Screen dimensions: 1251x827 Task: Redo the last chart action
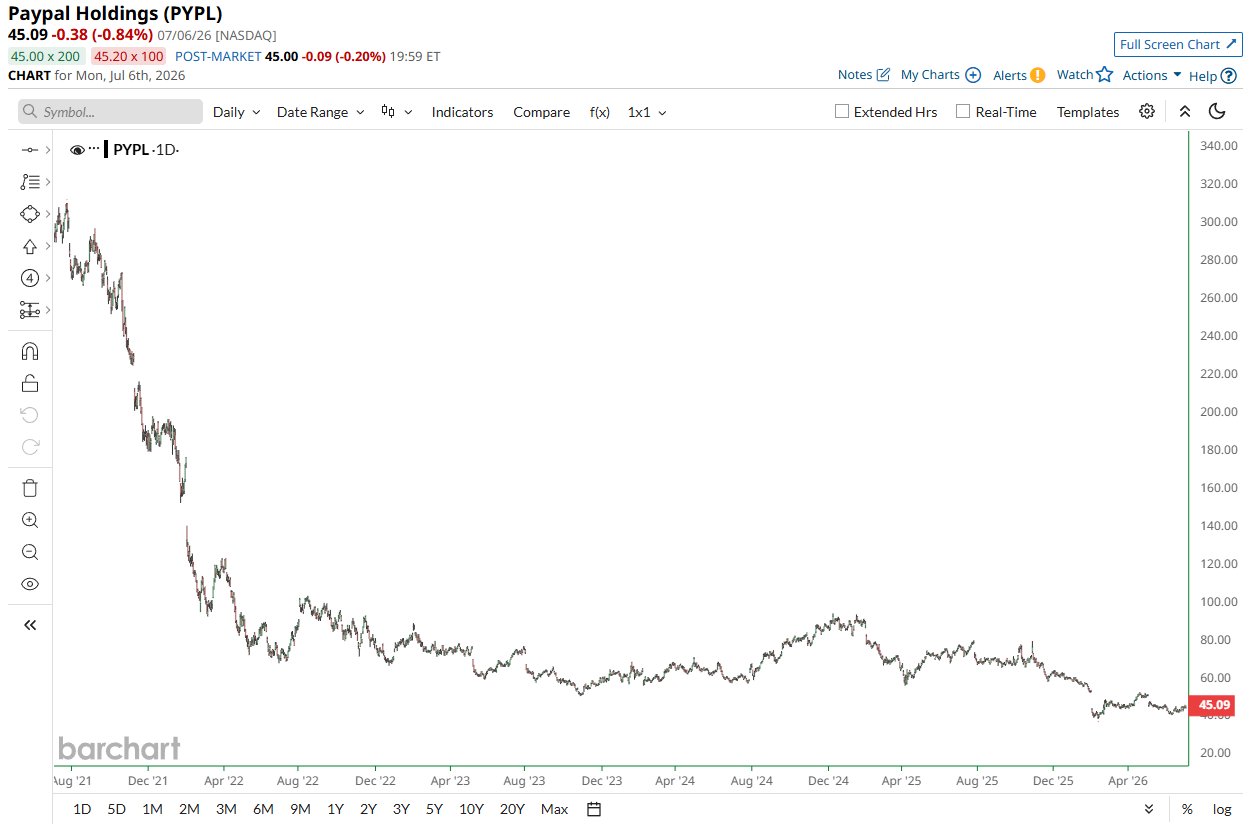[30, 447]
